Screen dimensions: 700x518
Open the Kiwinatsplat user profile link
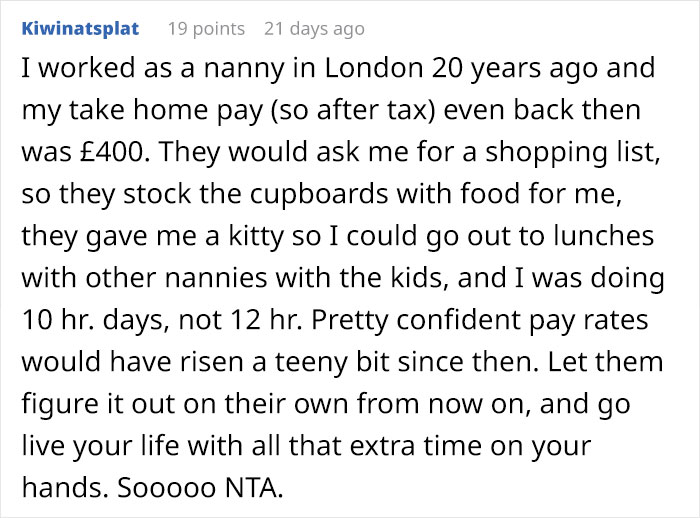pos(80,29)
